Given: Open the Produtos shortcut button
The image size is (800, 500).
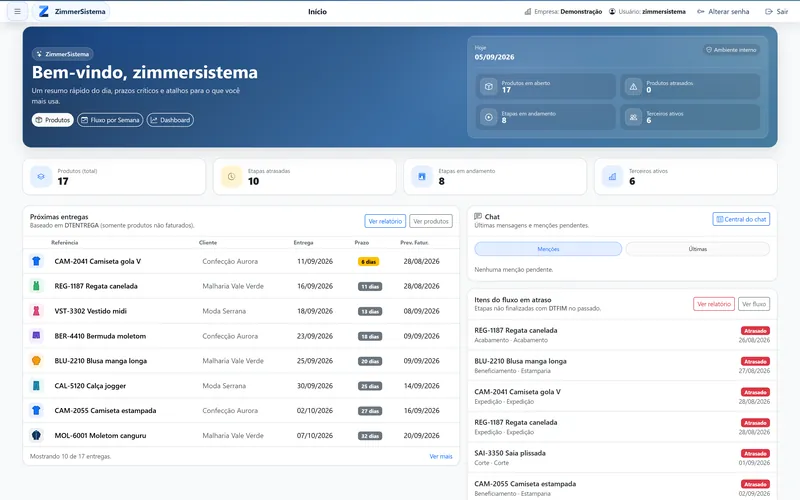Looking at the screenshot, I should (53, 120).
